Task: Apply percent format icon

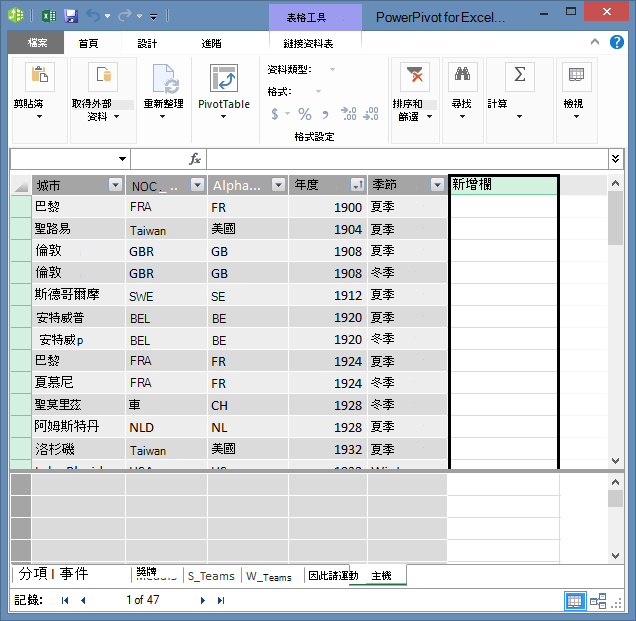Action: (x=305, y=114)
